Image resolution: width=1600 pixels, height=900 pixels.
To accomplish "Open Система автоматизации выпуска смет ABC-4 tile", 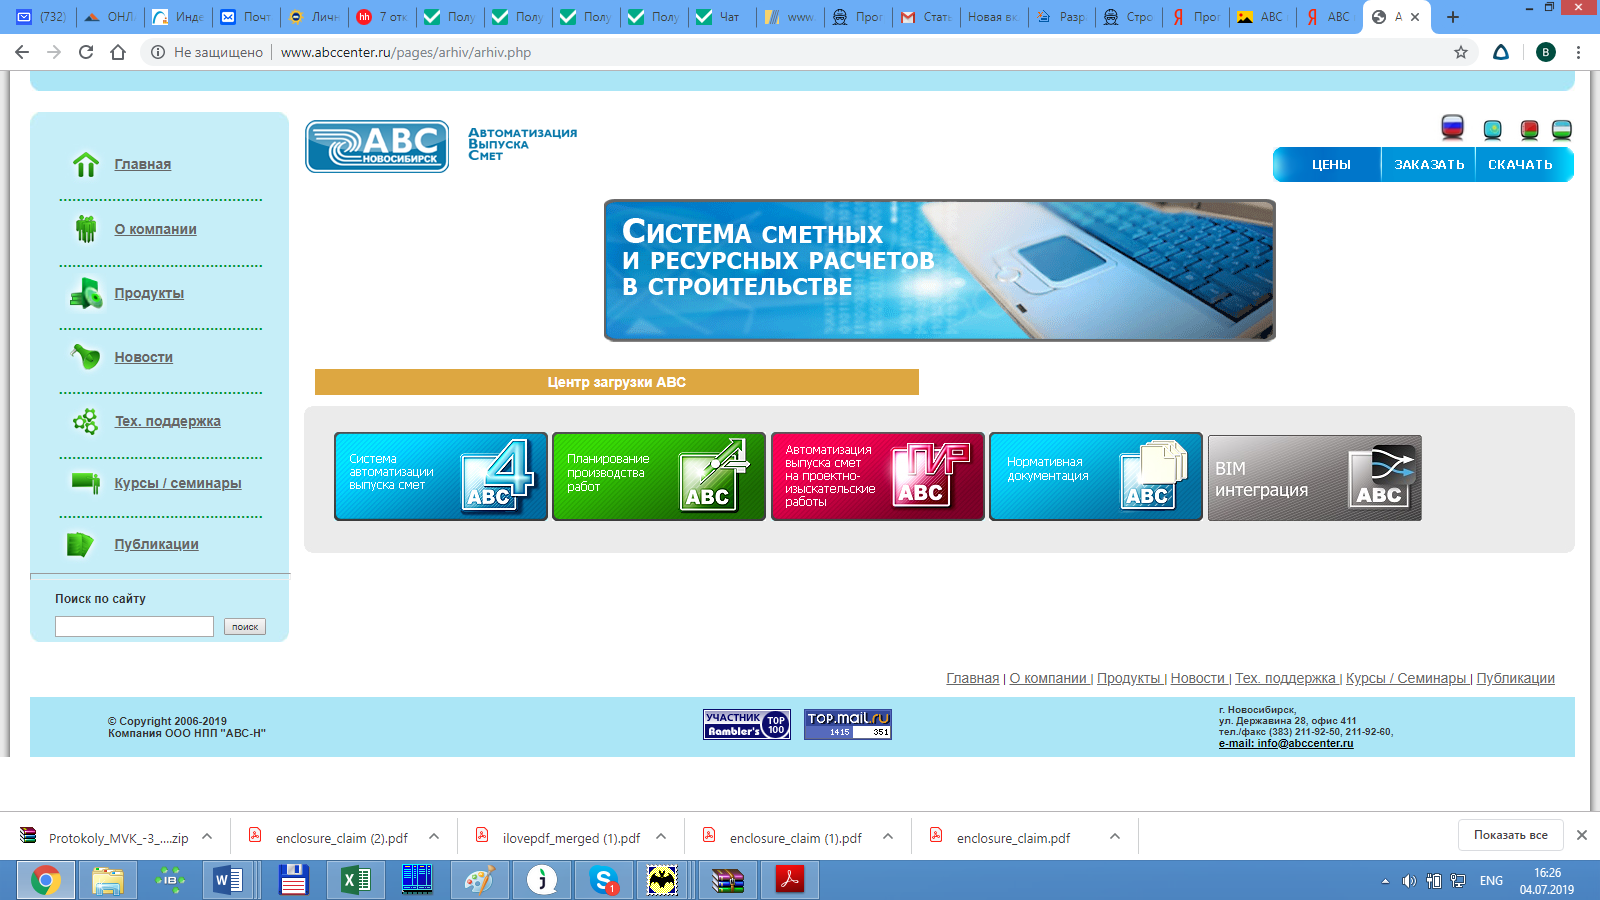I will click(x=441, y=477).
